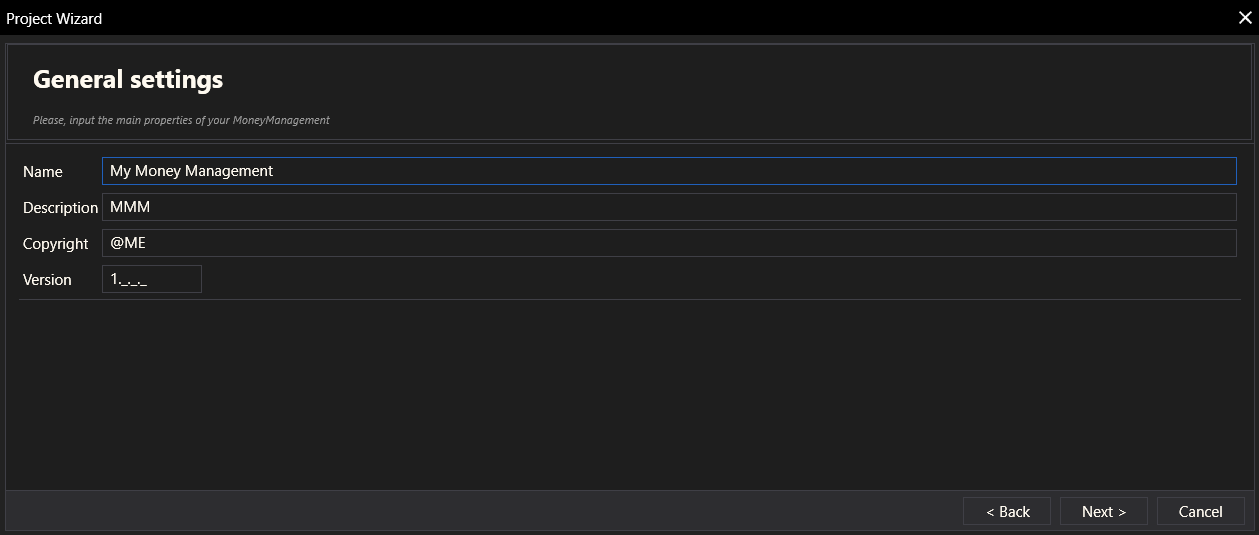The height and width of the screenshot is (535, 1259).
Task: Click into the Copyright field
Action: click(x=668, y=243)
